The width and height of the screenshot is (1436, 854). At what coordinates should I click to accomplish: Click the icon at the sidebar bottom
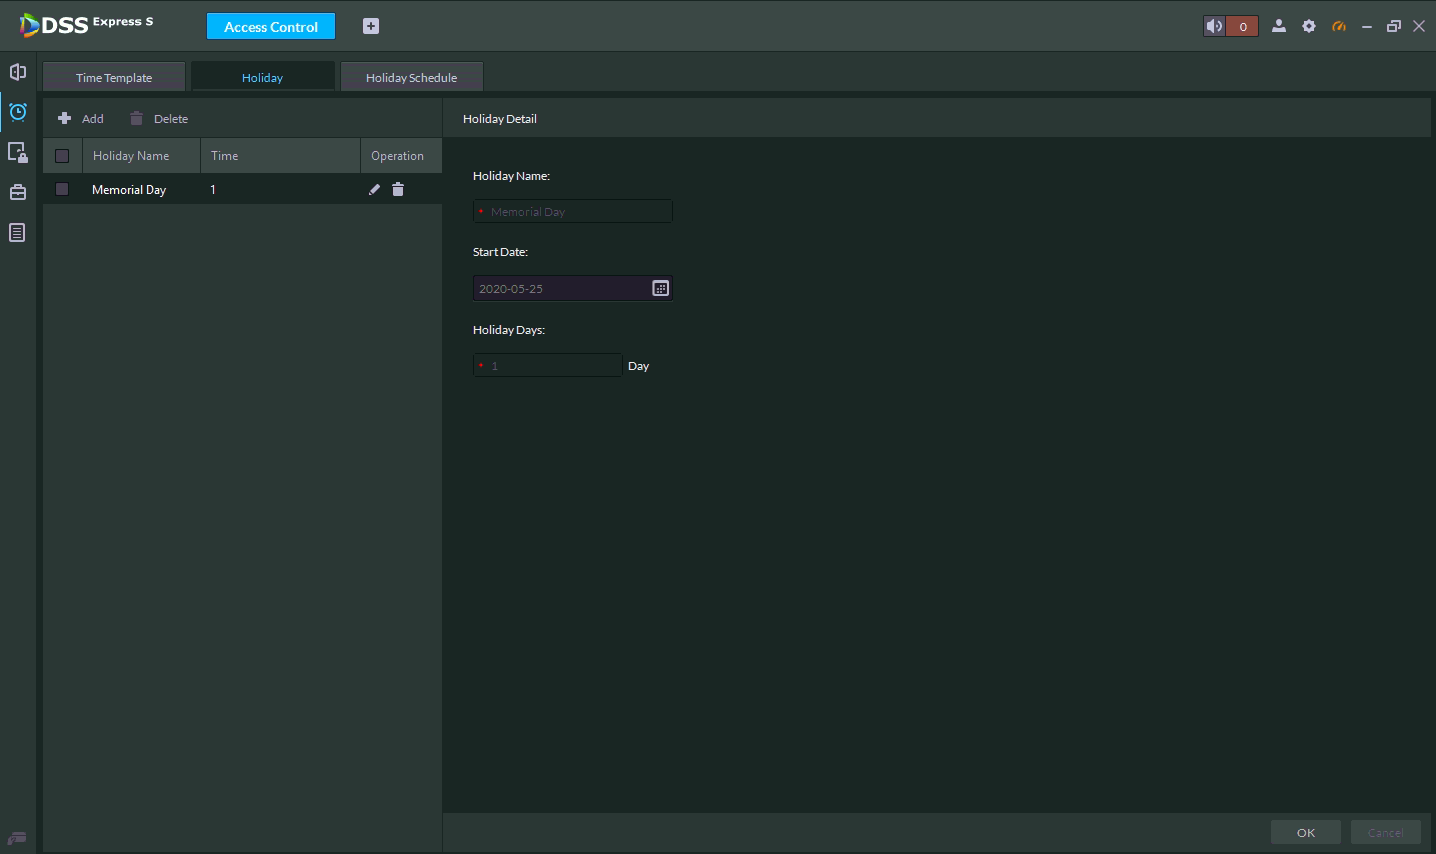point(17,838)
